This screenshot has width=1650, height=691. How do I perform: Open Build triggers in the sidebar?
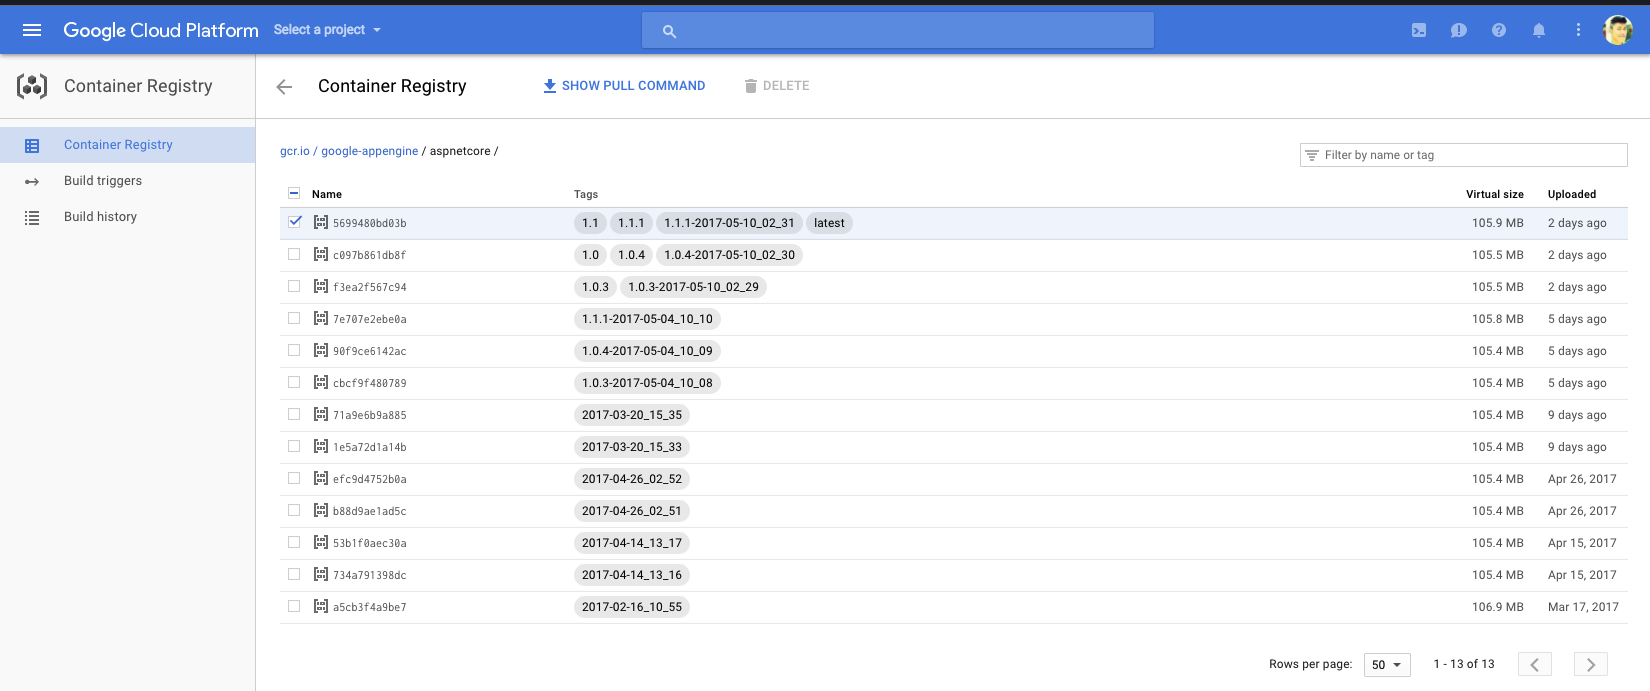coord(103,181)
